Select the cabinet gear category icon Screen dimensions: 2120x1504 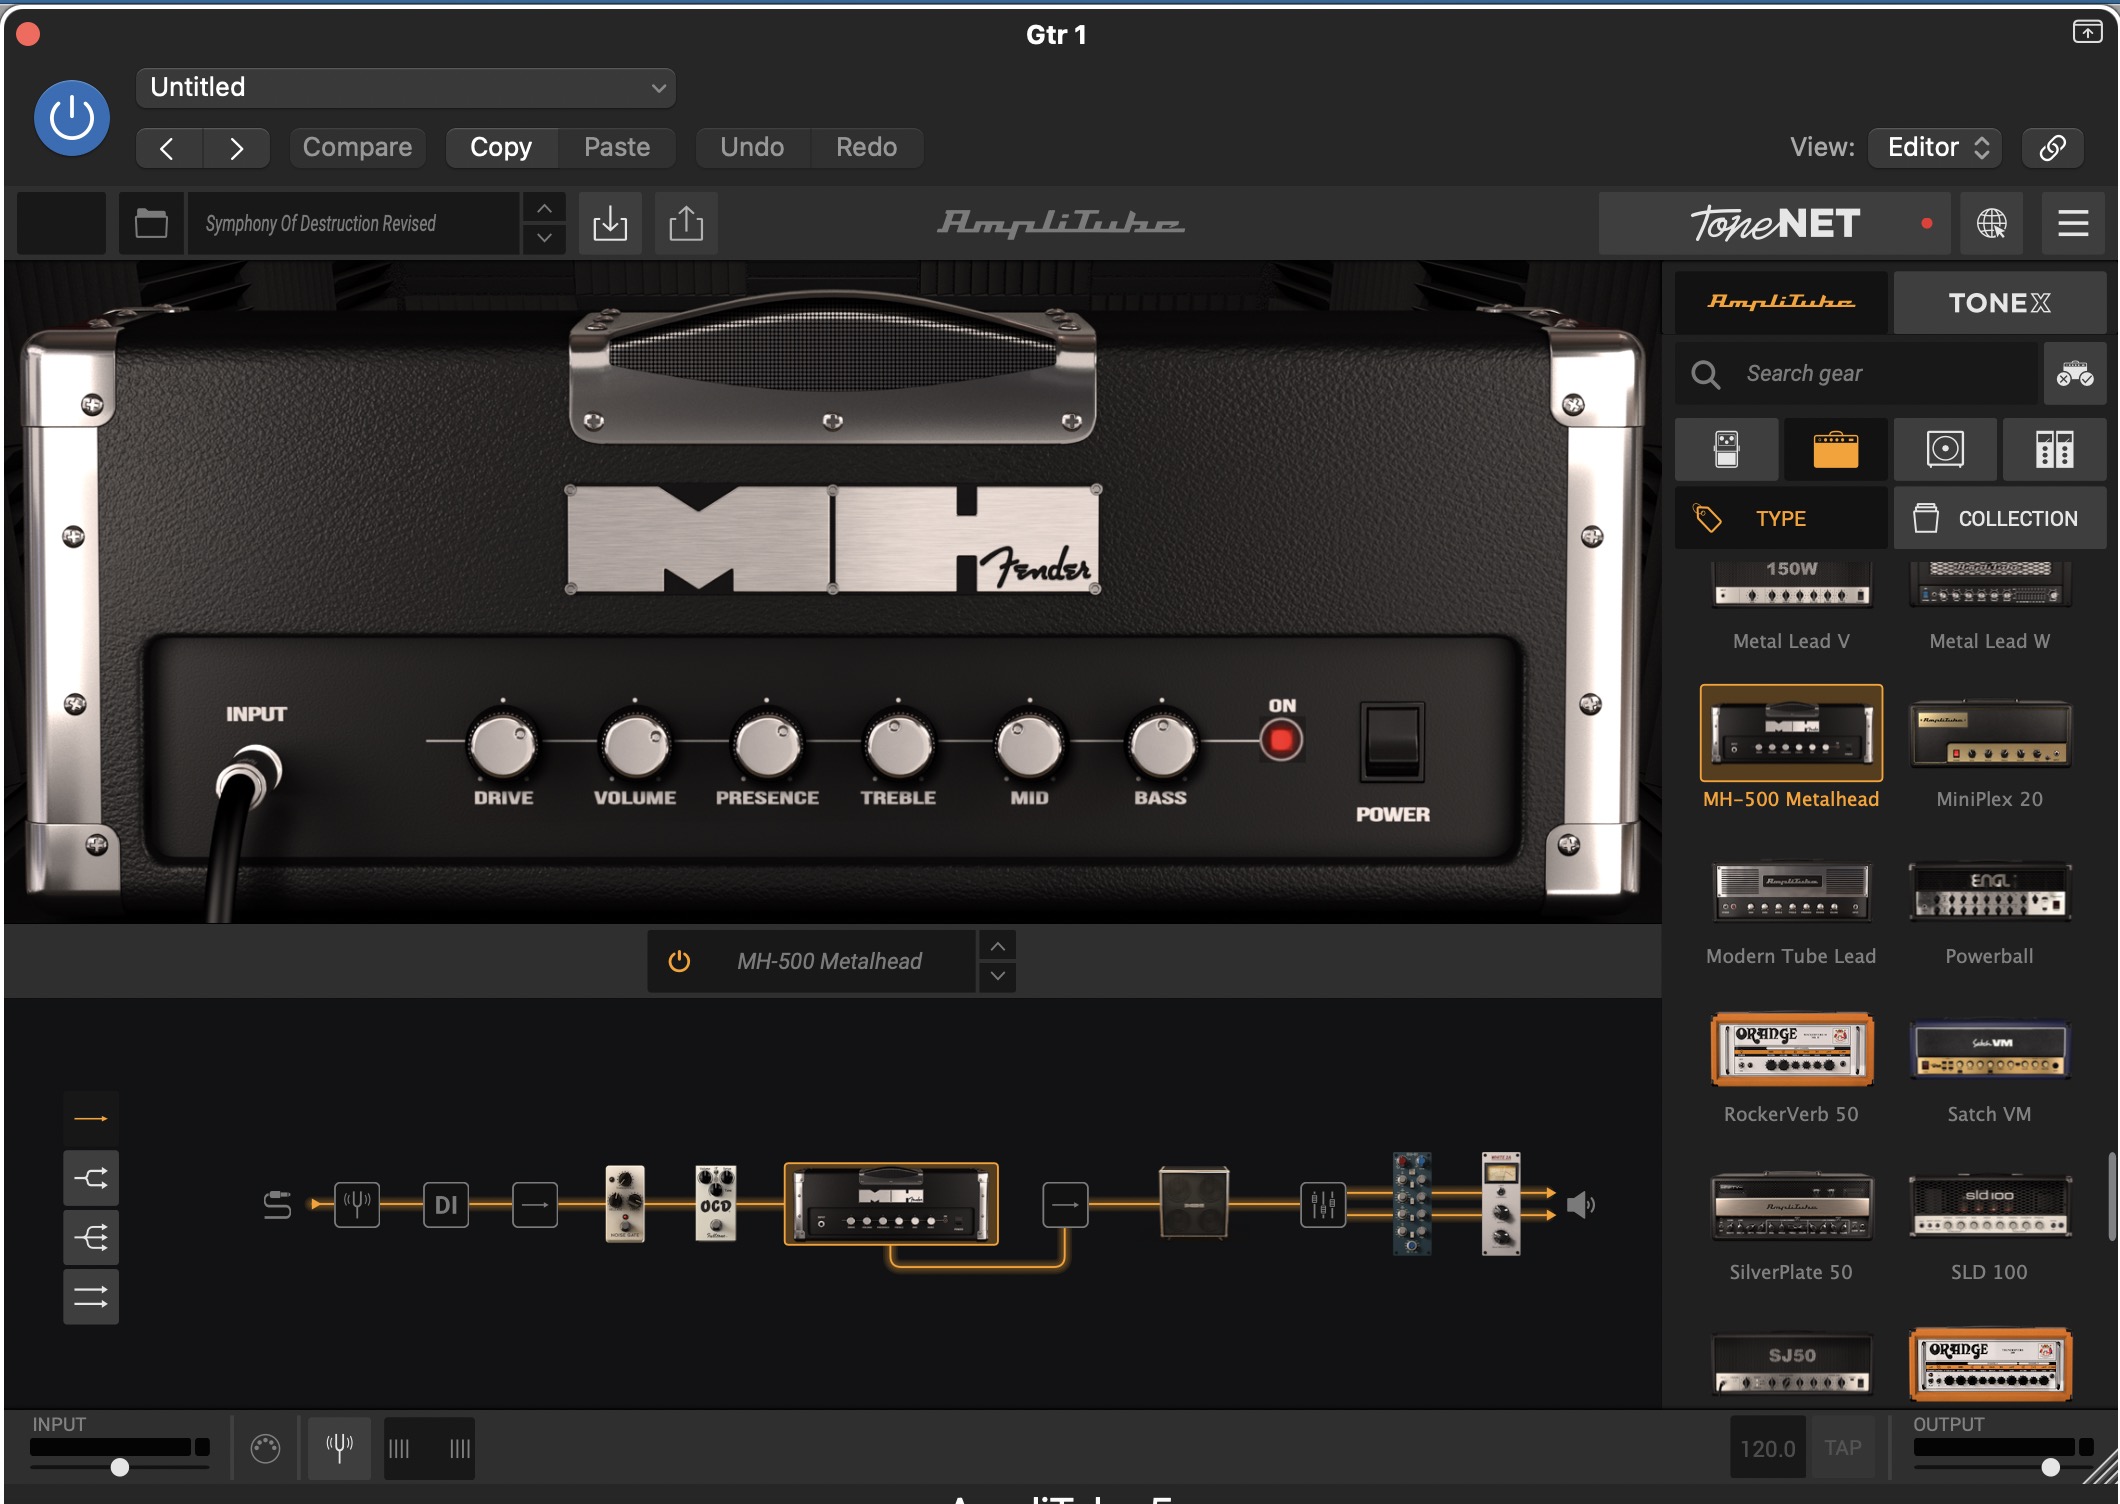pyautogui.click(x=1945, y=450)
